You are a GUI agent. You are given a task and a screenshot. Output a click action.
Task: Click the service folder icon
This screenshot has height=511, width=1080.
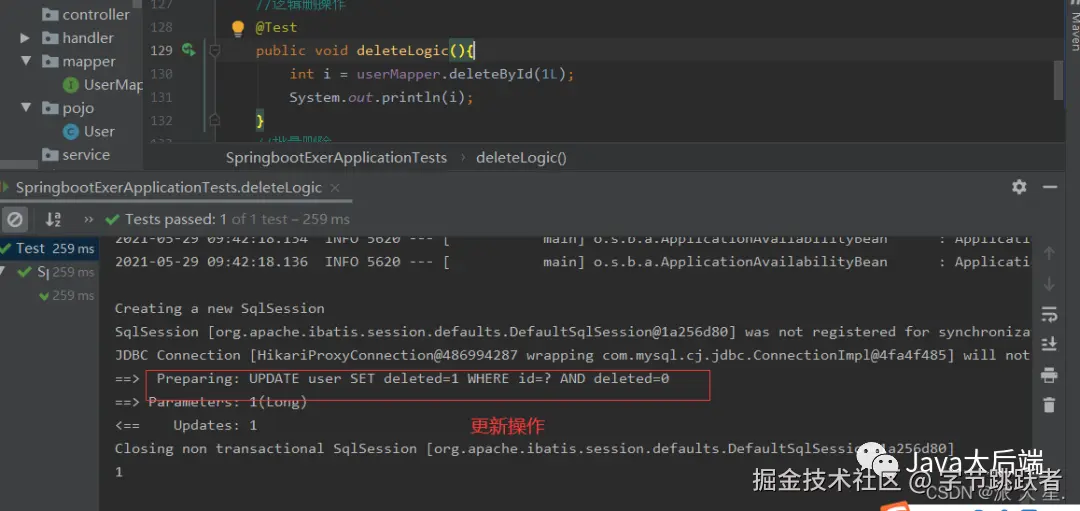pos(50,155)
